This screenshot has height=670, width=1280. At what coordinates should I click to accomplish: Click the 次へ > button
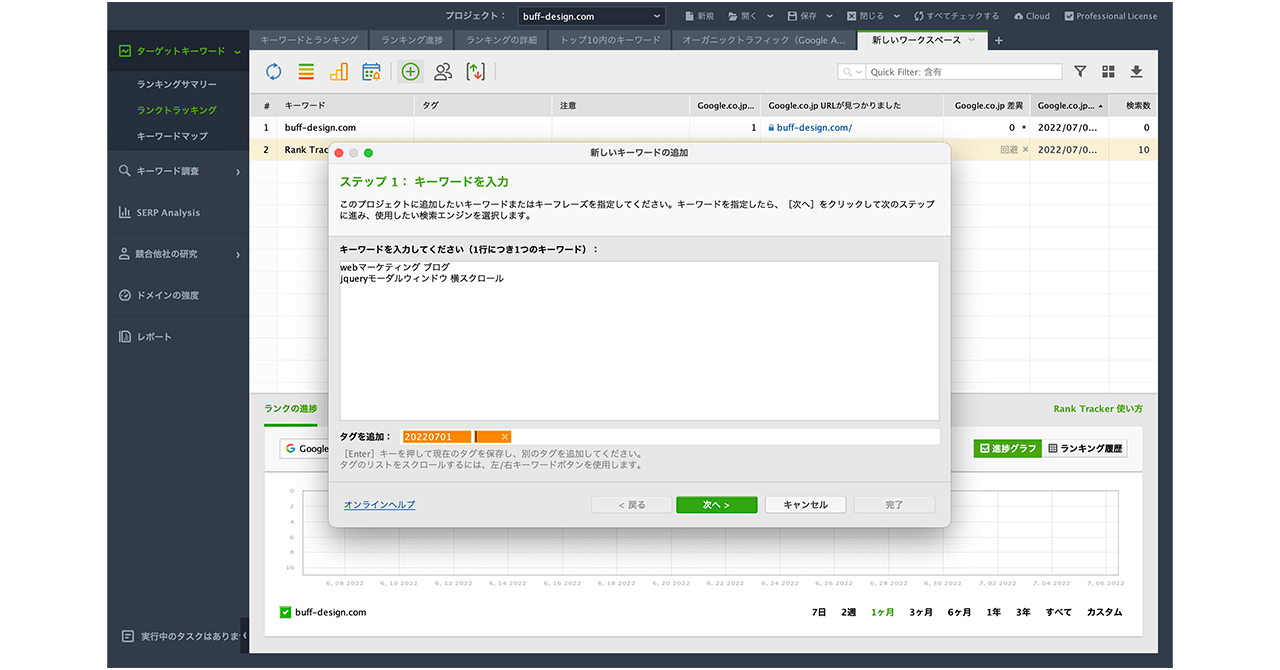point(716,505)
